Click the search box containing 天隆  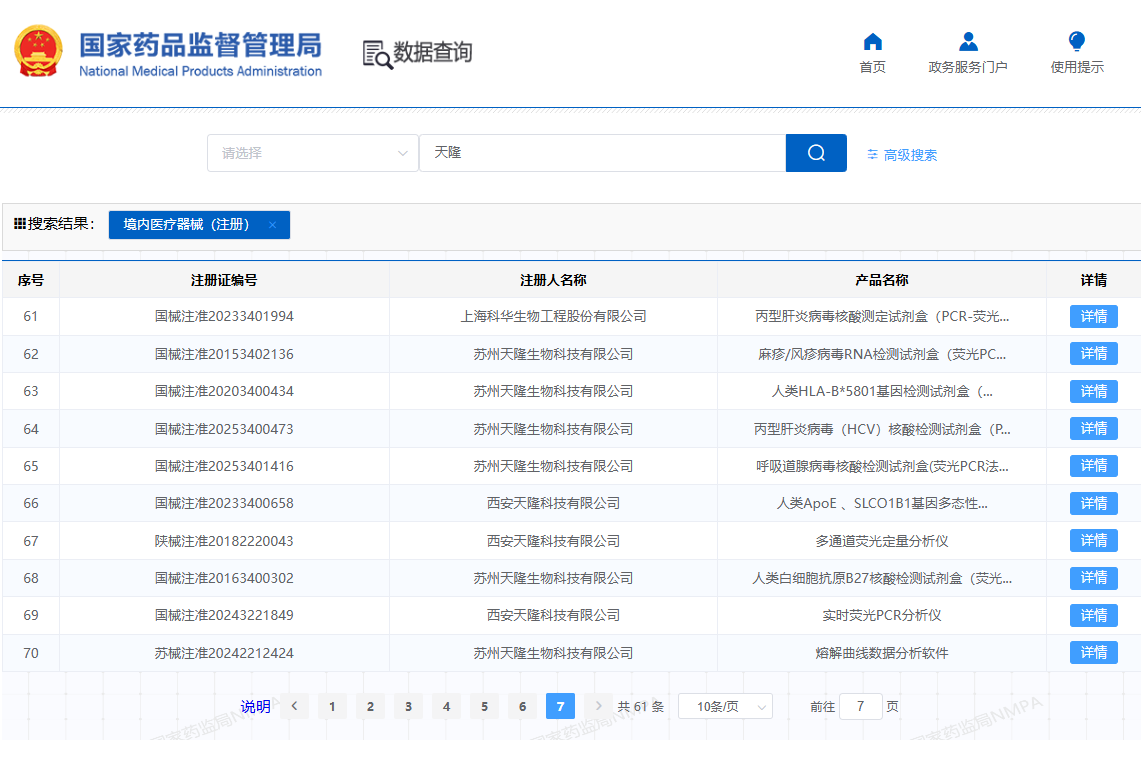(602, 153)
